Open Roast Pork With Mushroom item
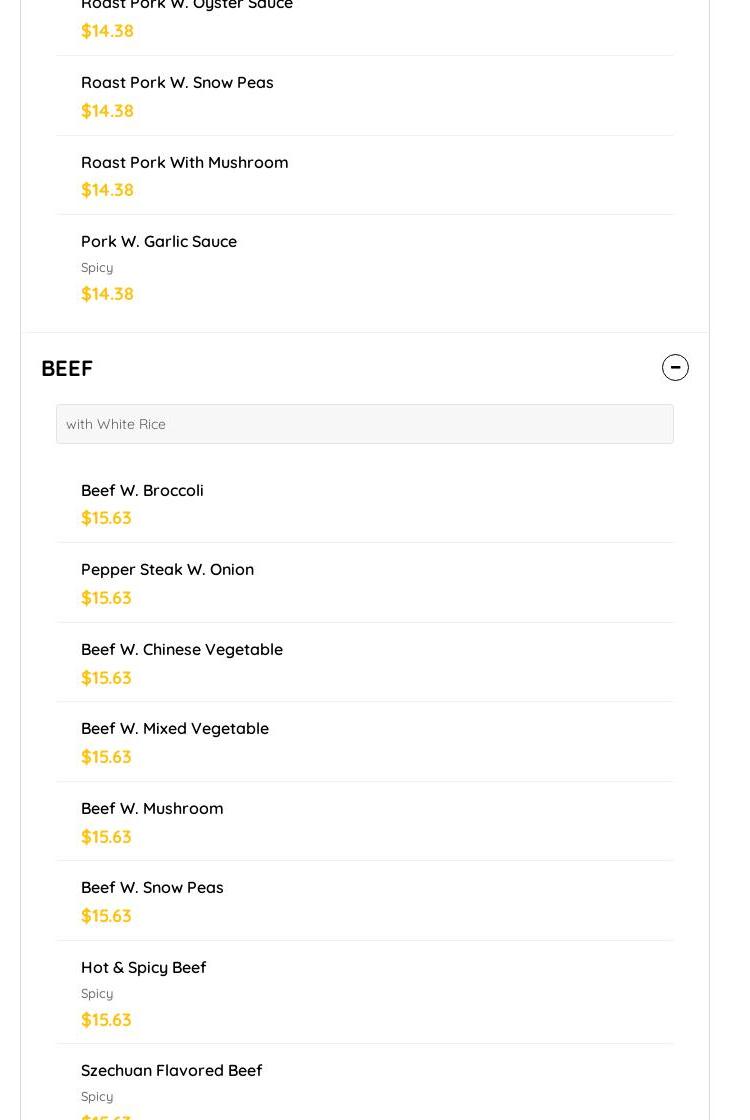 click(x=184, y=162)
